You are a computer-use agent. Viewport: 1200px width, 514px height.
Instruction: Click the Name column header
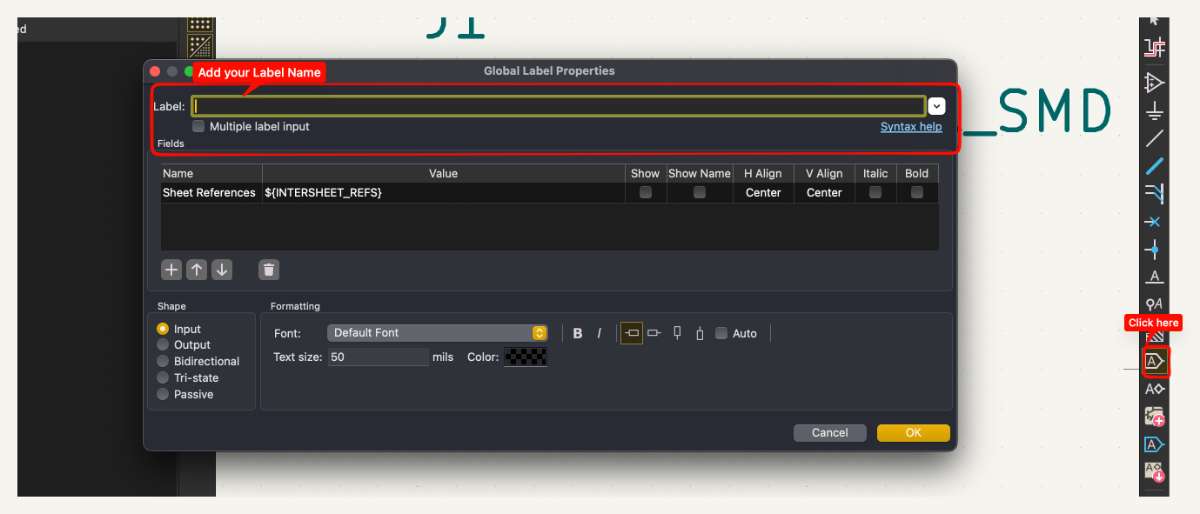coord(211,173)
